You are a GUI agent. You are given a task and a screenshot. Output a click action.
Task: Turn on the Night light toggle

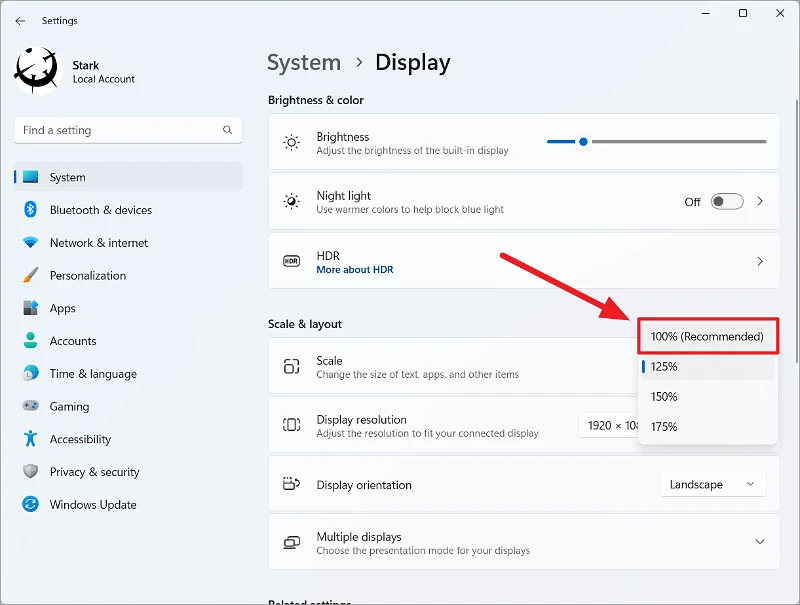point(727,201)
